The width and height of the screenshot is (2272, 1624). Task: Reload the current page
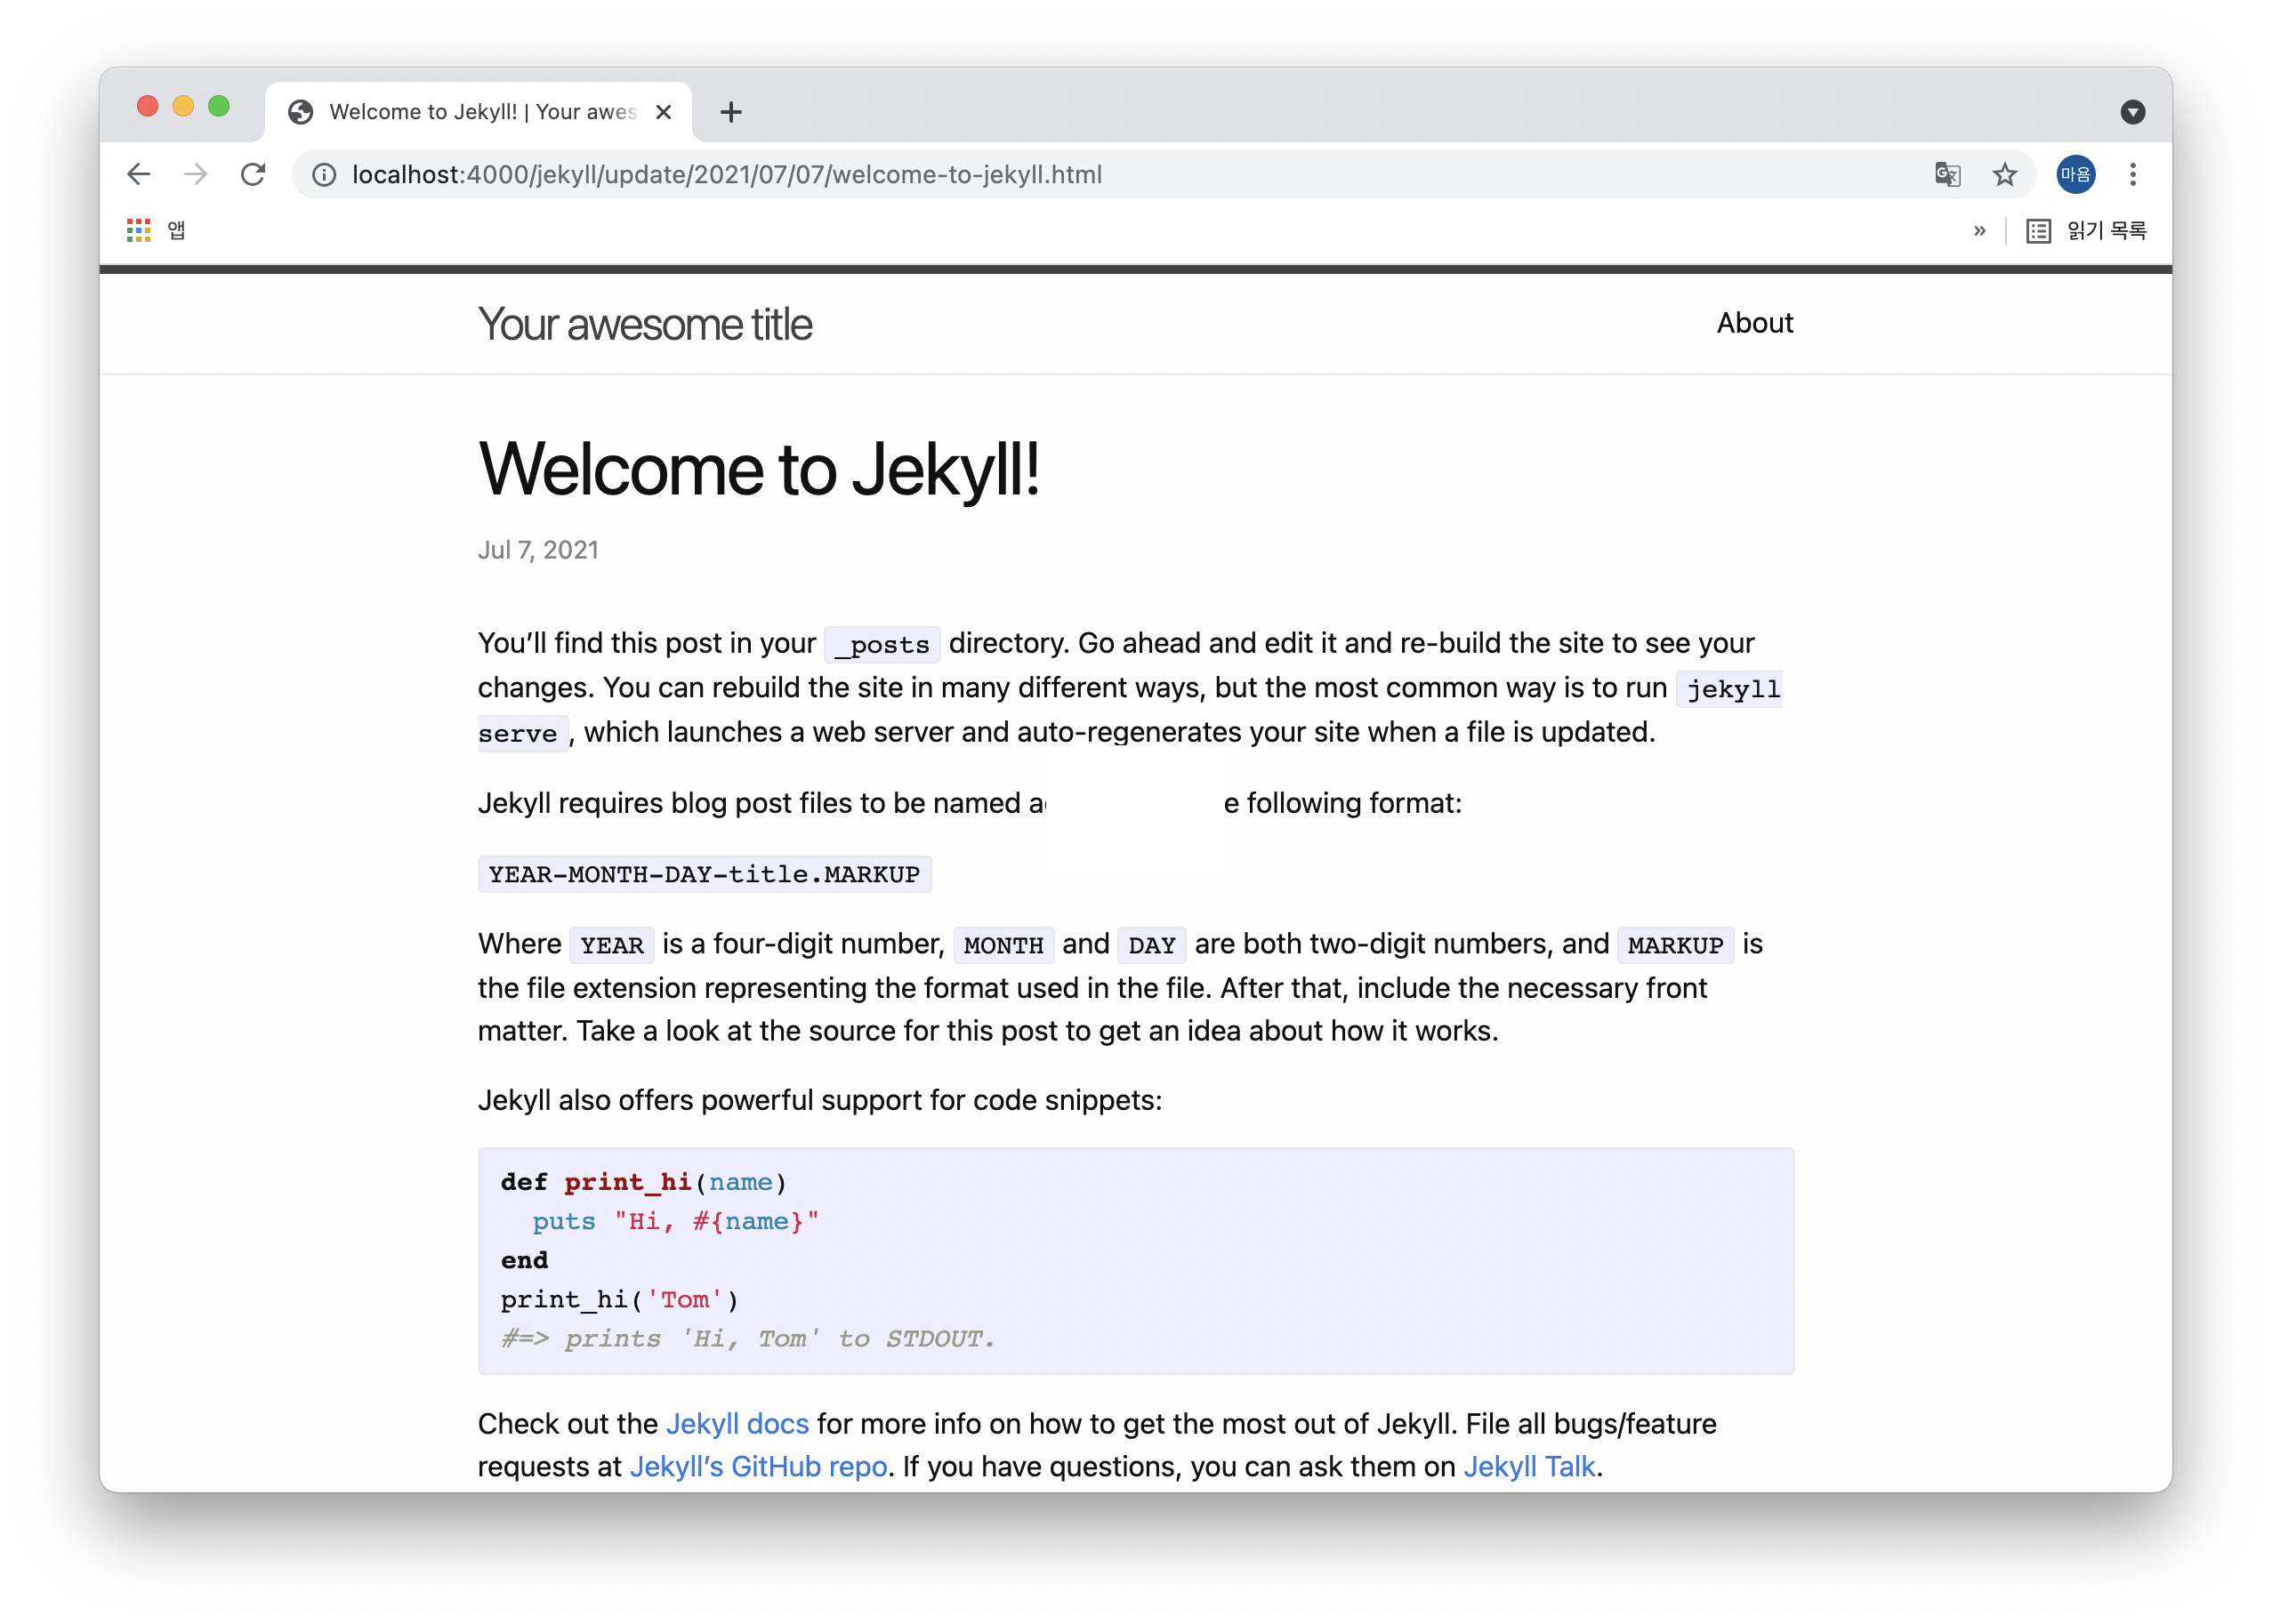tap(253, 174)
